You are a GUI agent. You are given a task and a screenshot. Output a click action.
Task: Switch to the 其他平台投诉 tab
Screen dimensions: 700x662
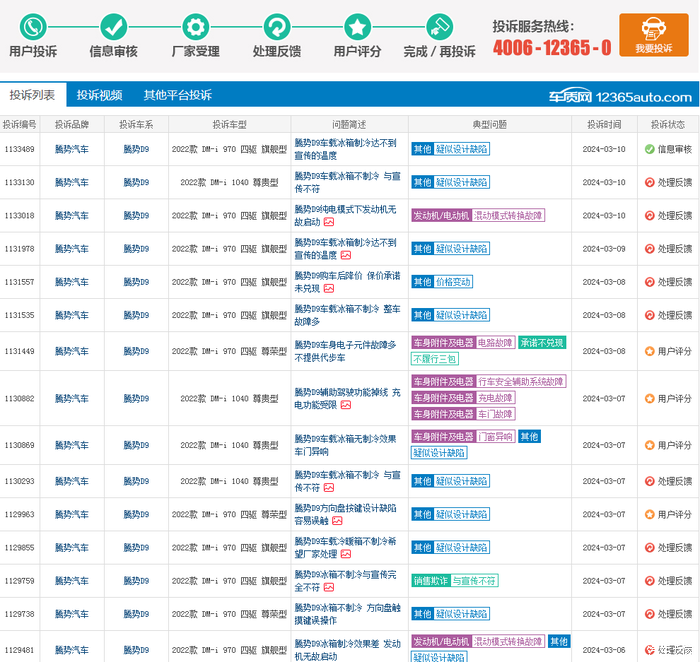tap(177, 95)
